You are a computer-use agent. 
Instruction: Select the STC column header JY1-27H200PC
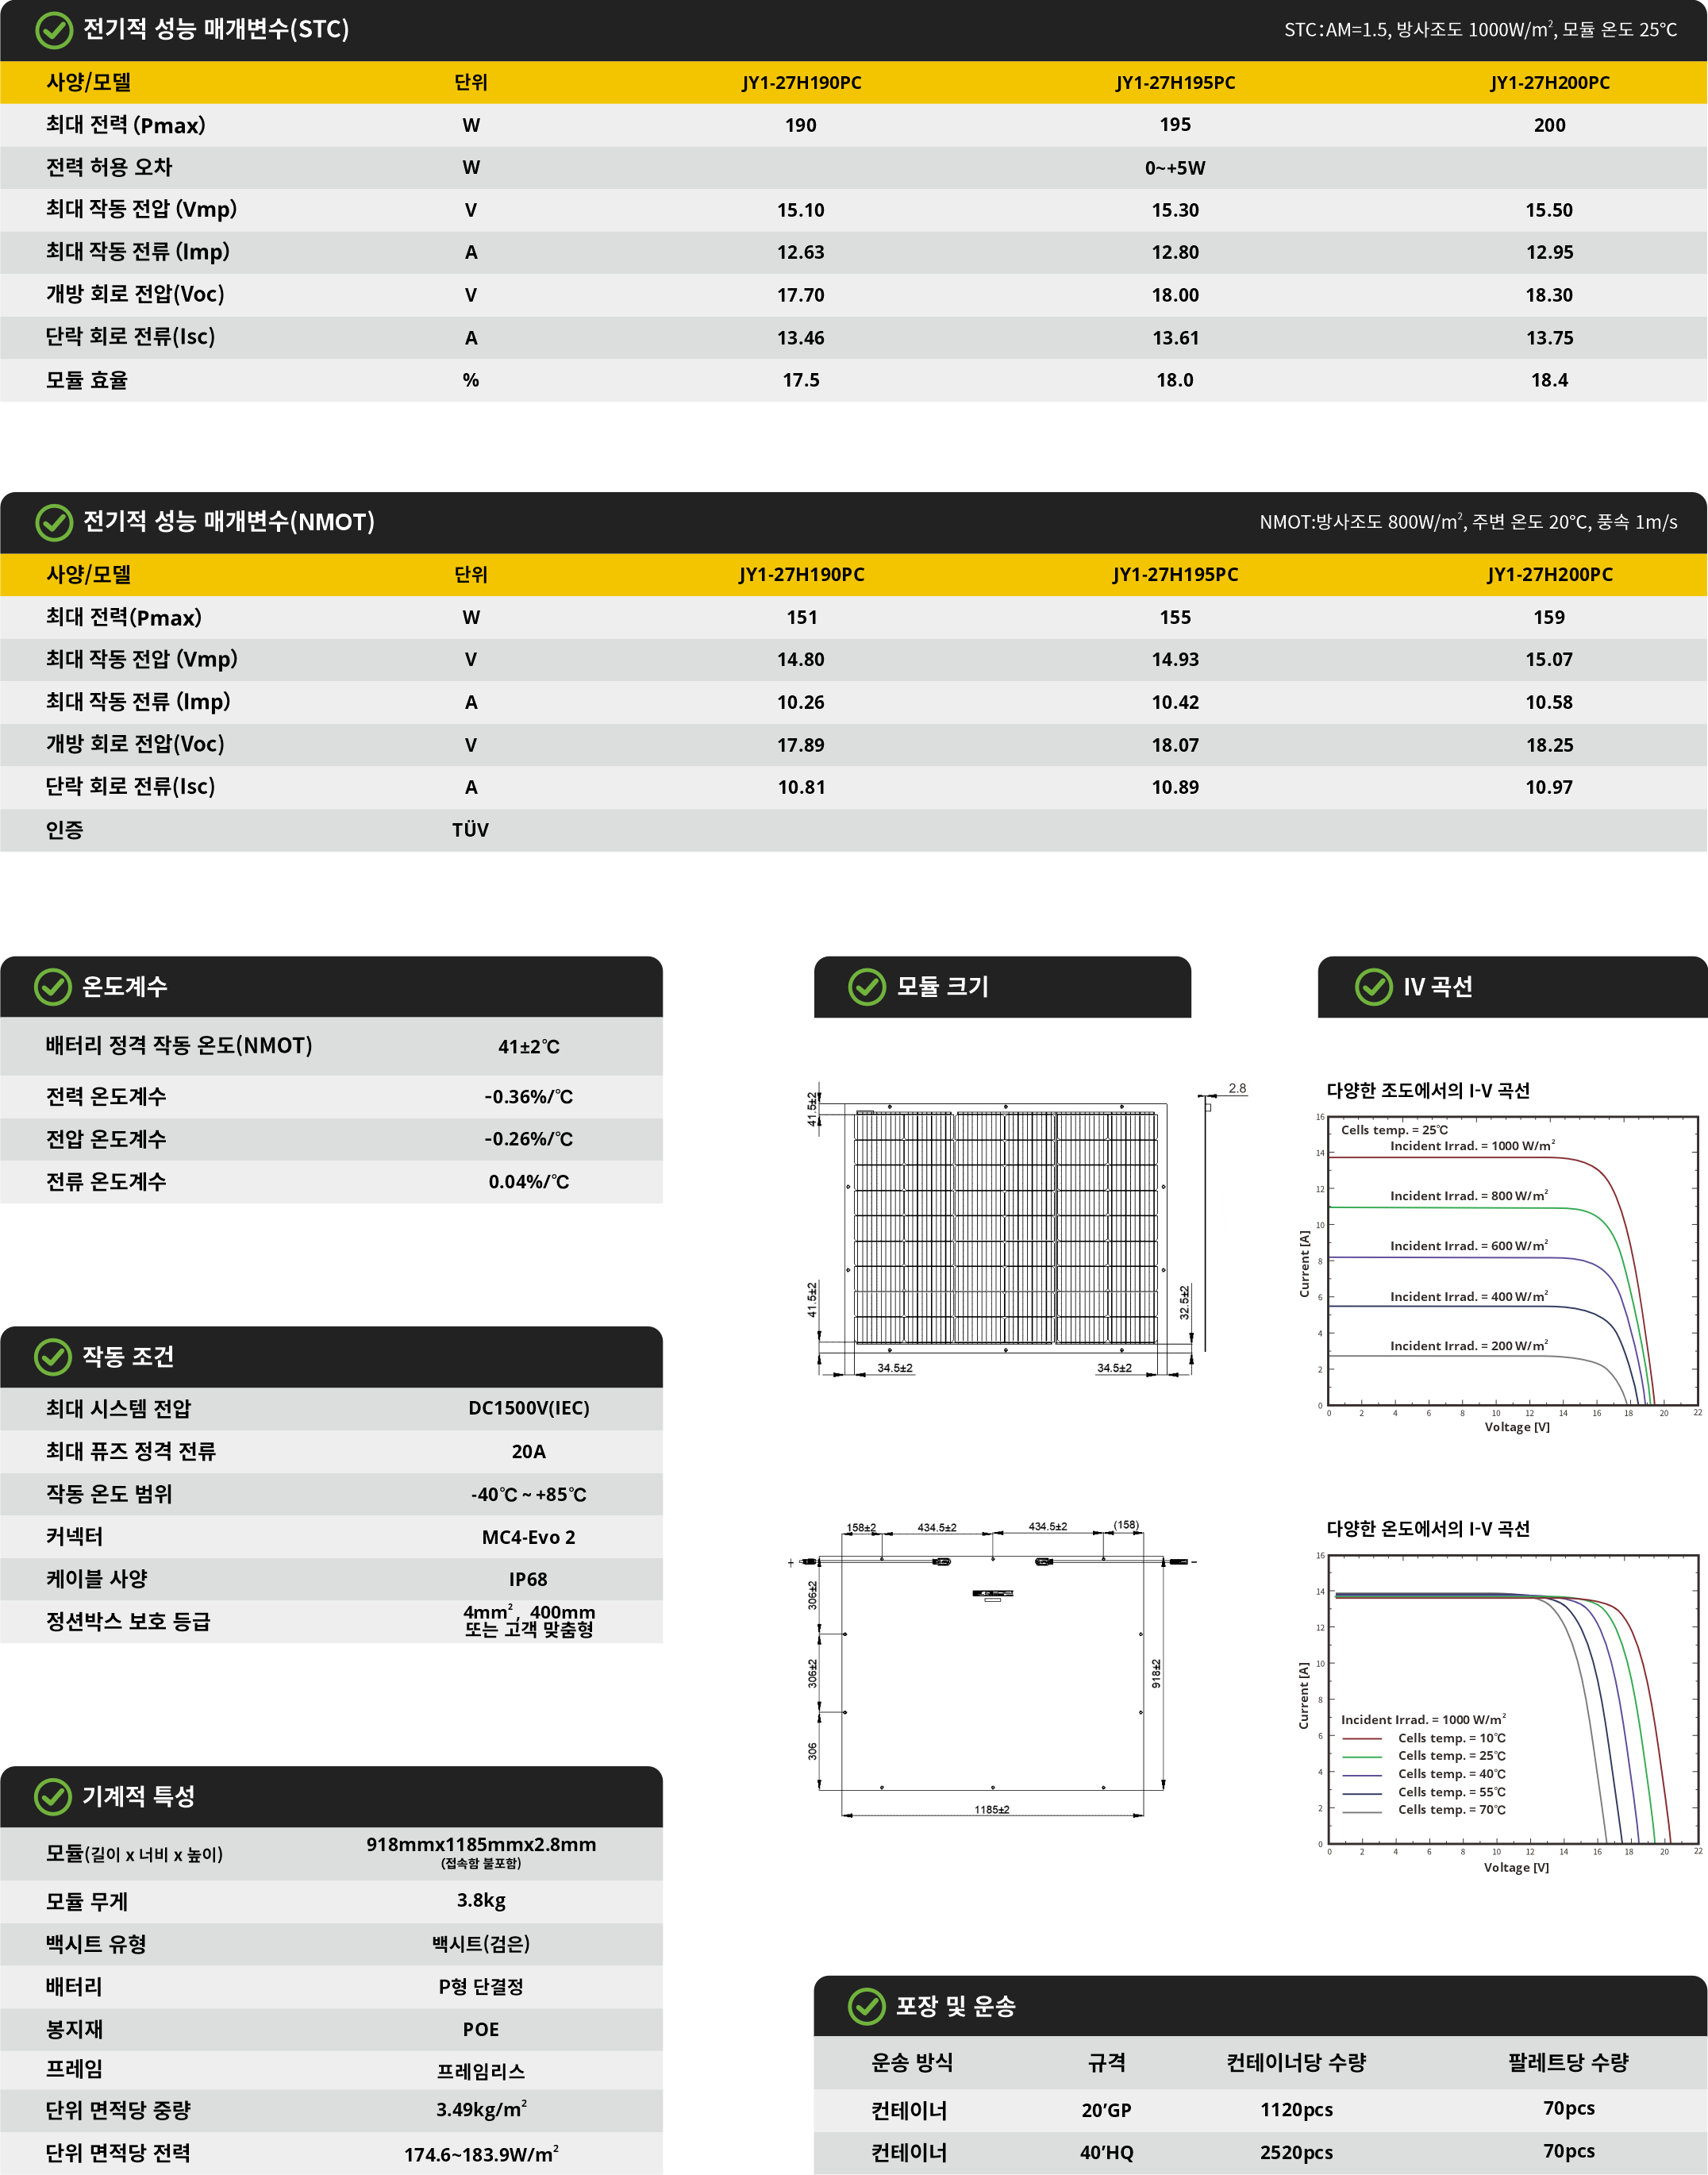(1549, 83)
